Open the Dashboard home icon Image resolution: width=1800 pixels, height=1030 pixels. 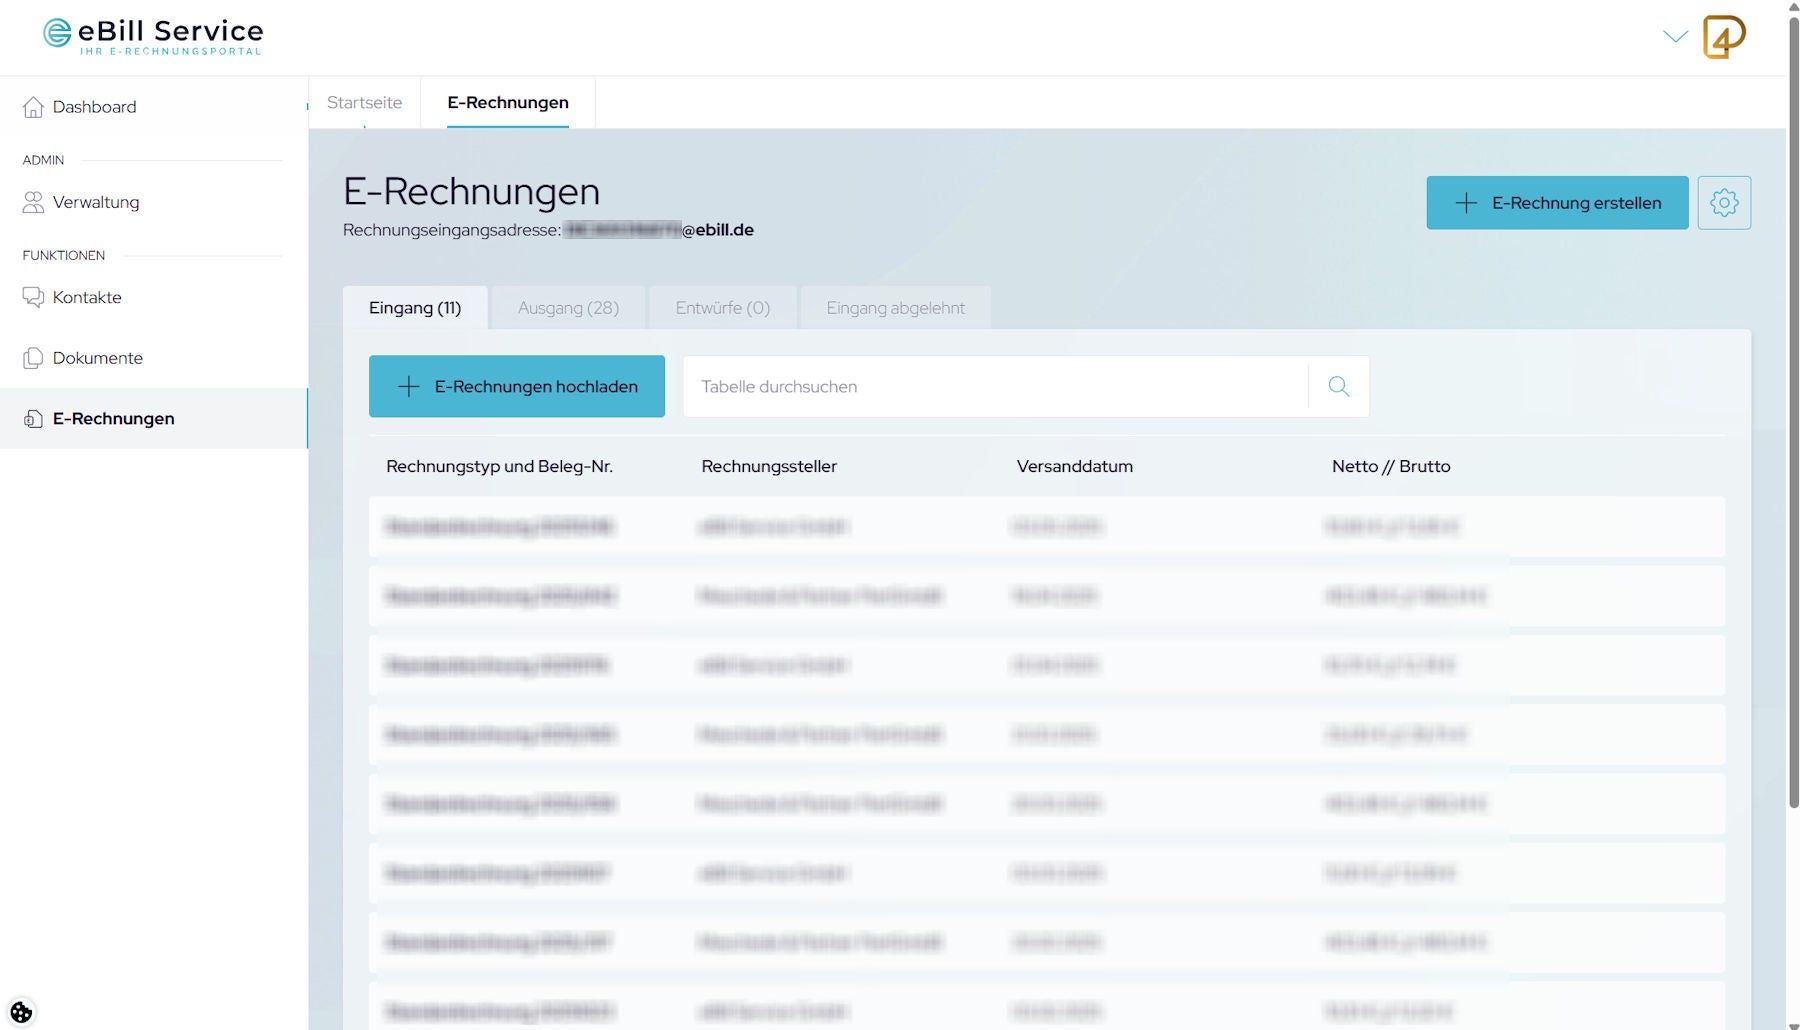tap(33, 107)
